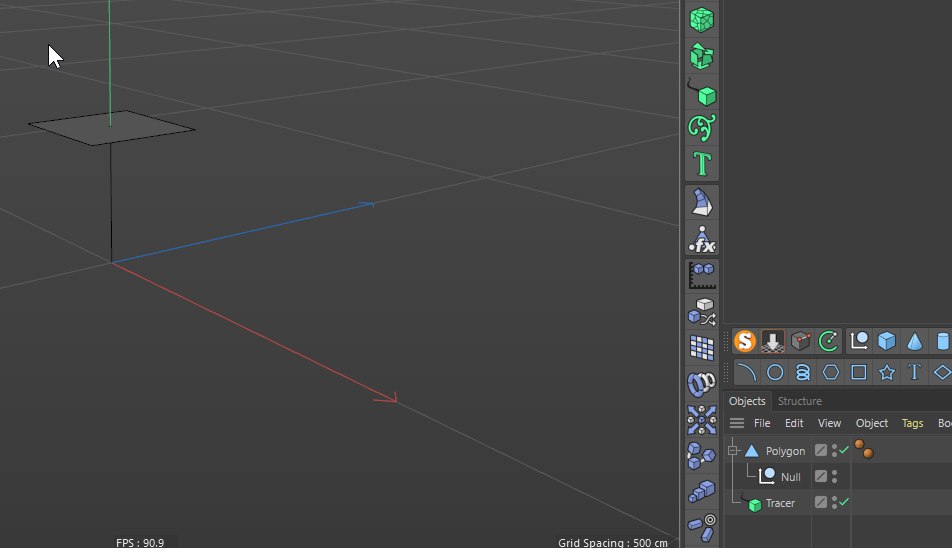Open the Tags menu

click(x=913, y=423)
